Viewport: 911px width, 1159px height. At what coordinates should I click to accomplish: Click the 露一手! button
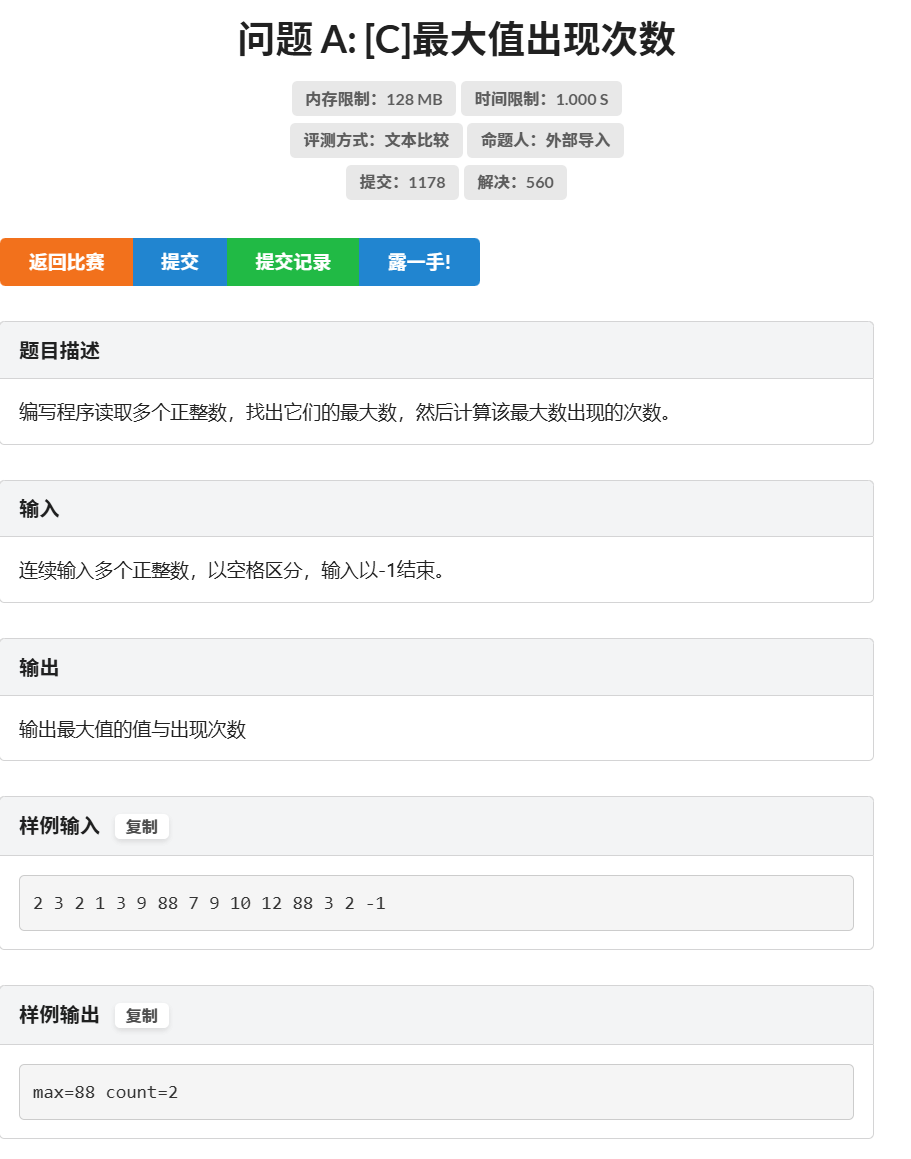[x=419, y=262]
